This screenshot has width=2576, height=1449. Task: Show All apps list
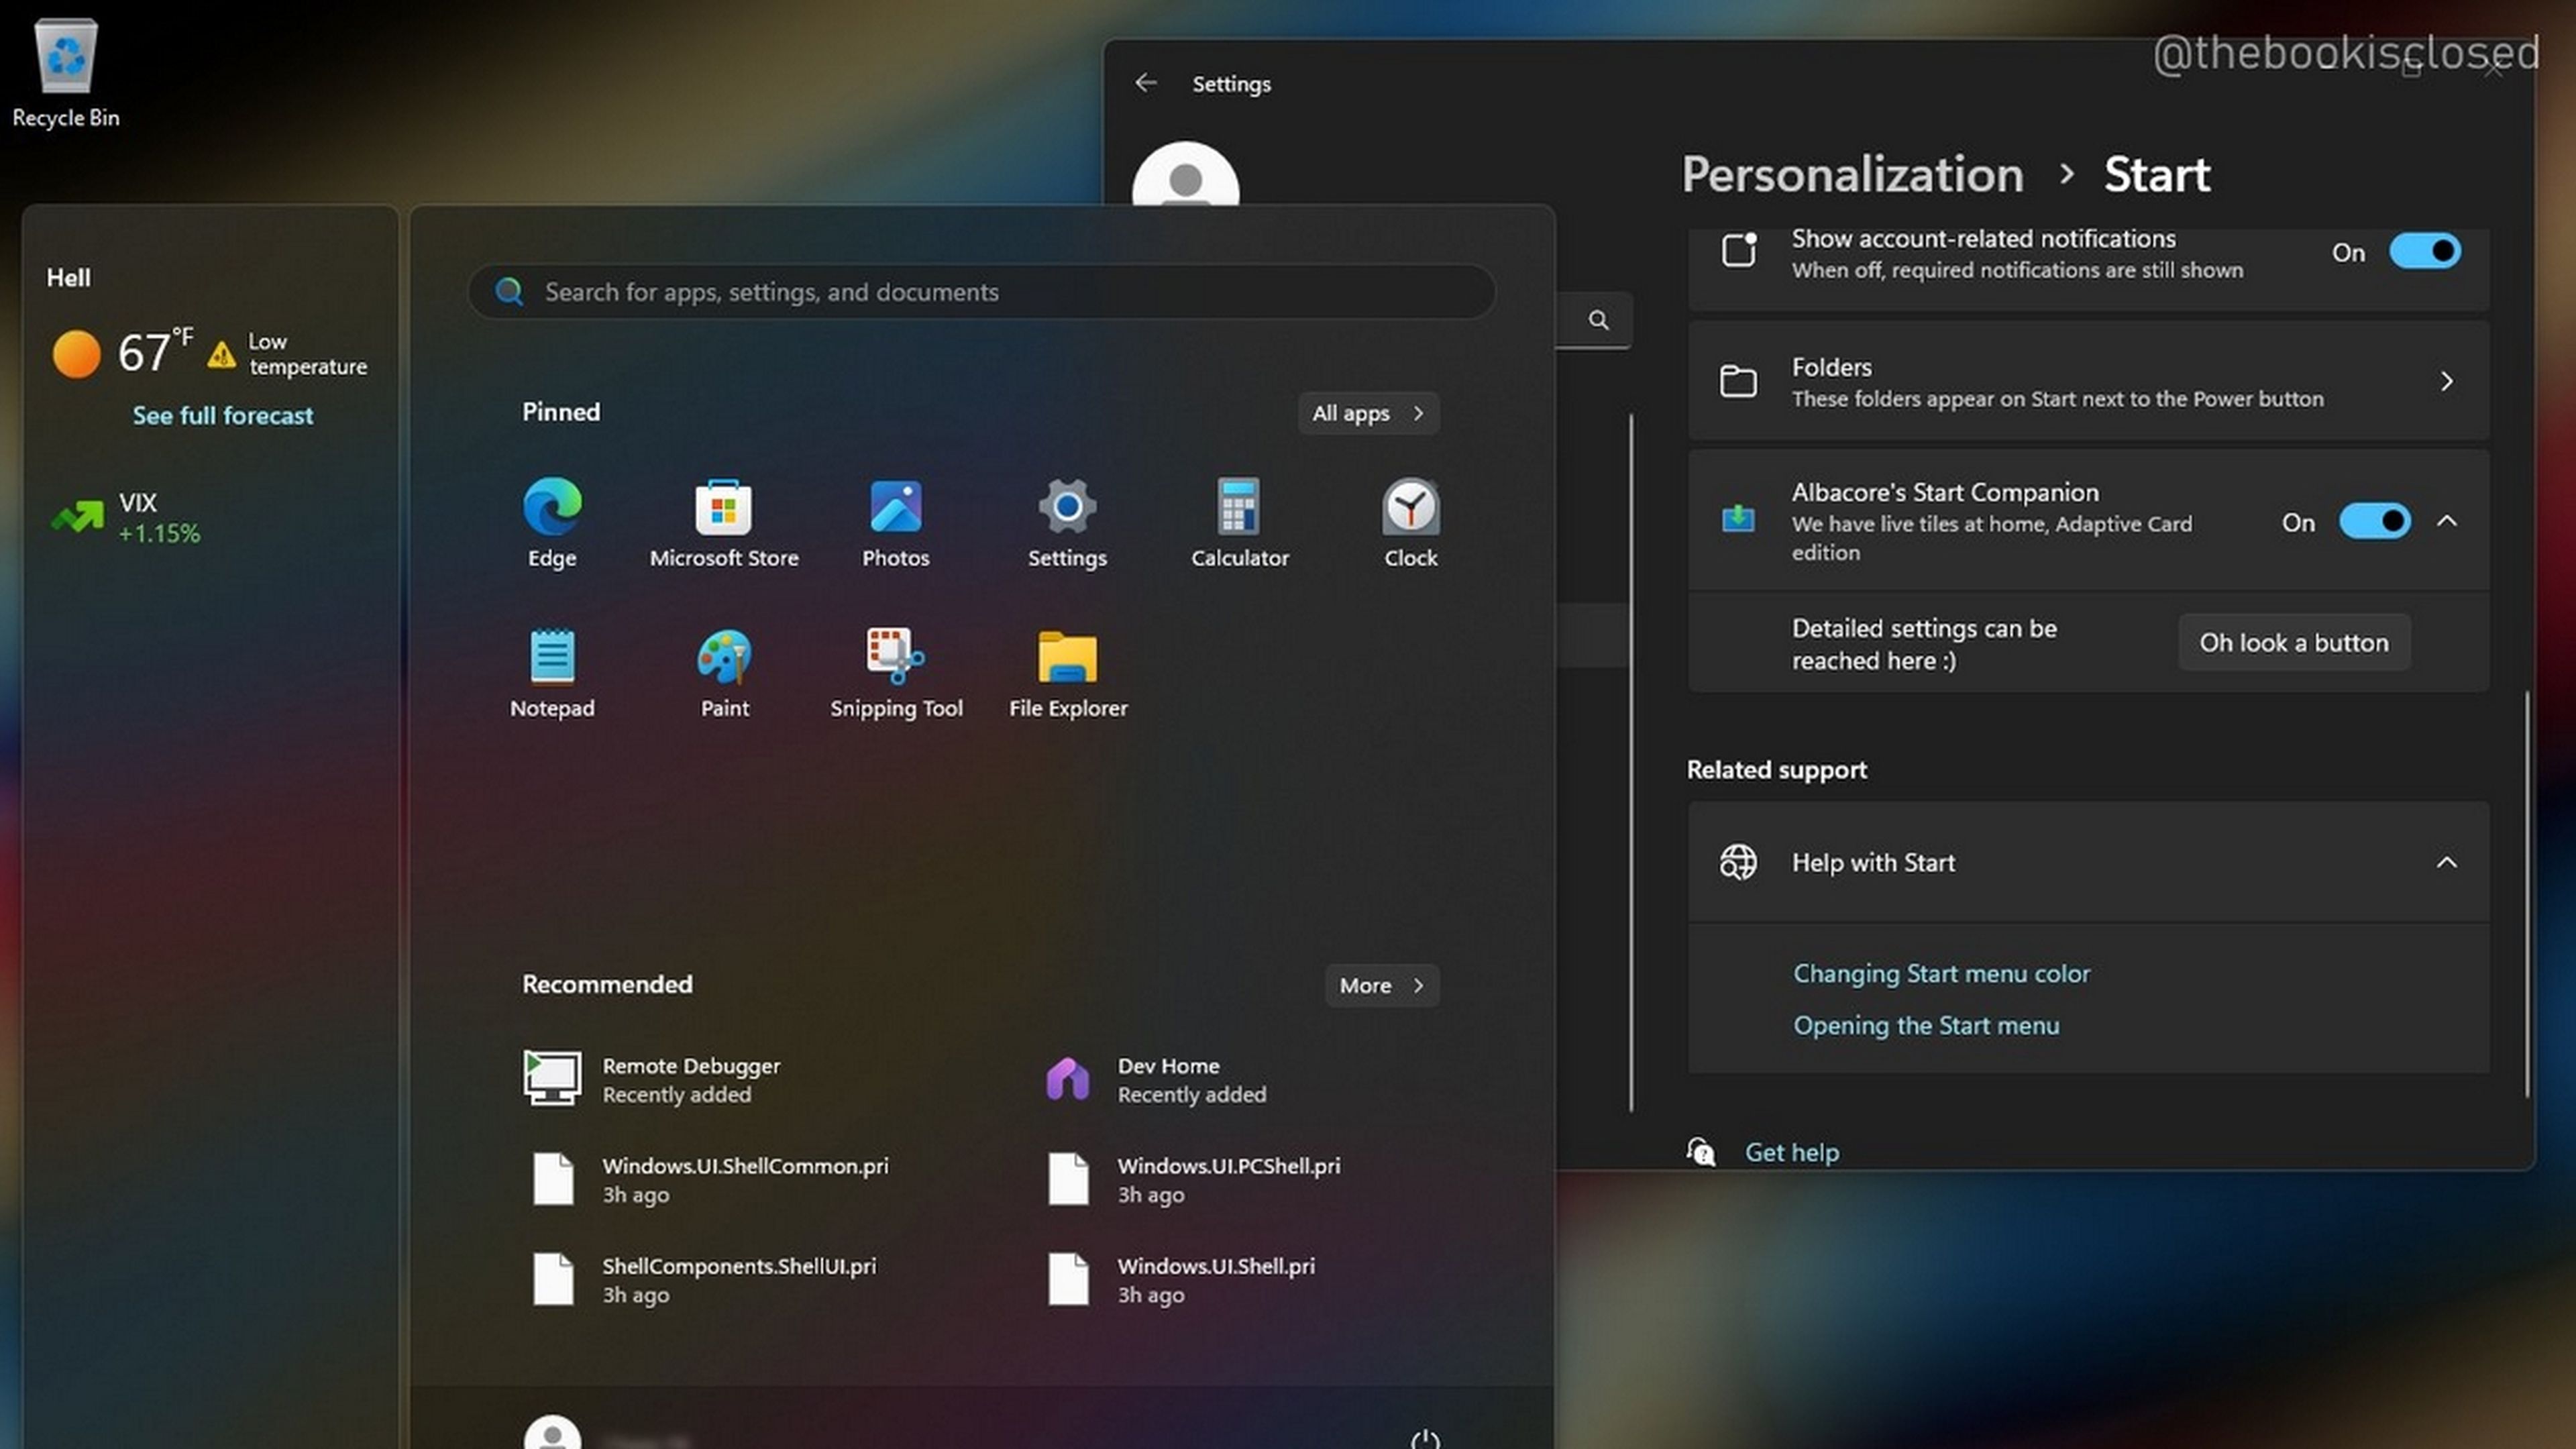[x=1368, y=413]
